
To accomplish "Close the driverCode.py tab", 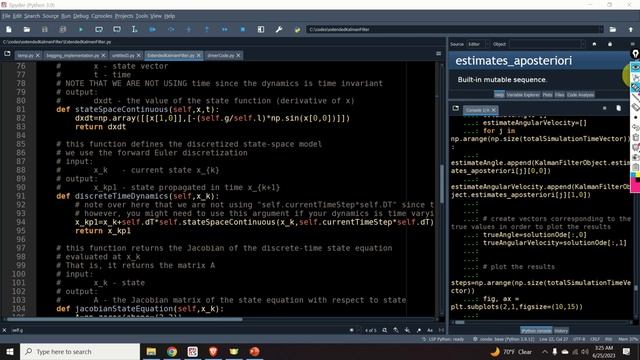I will pos(238,55).
